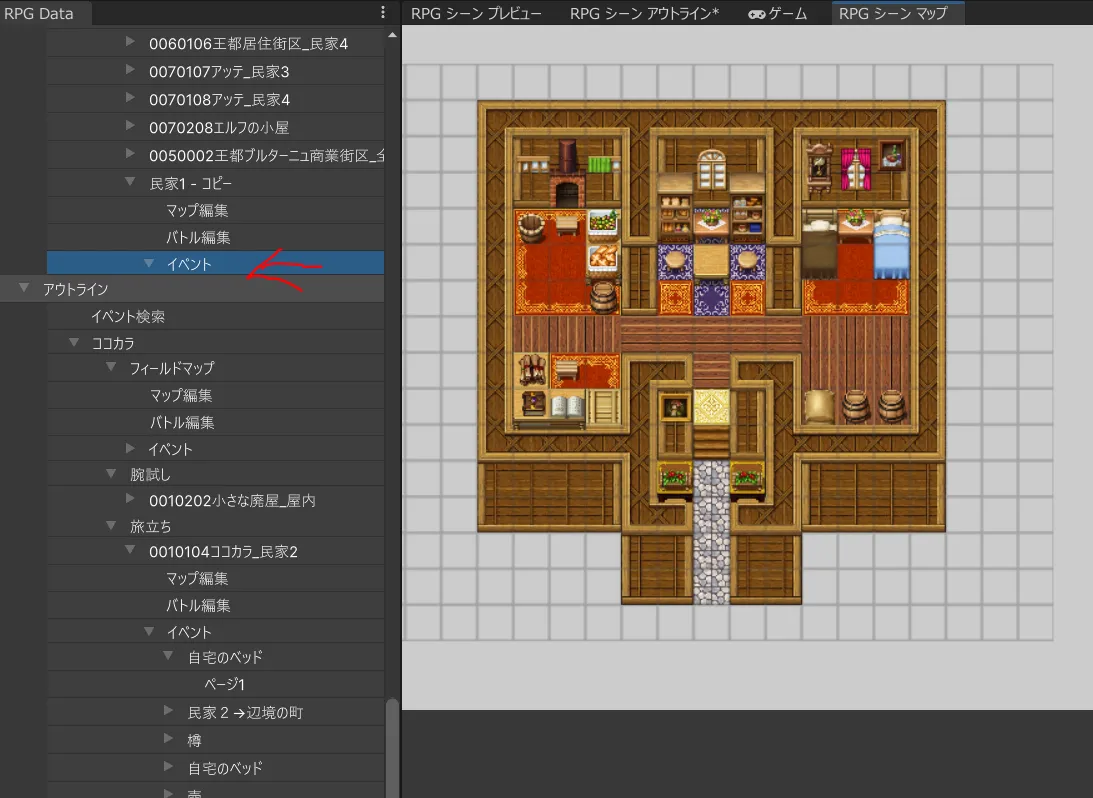
Task: Expand the 0070208エルフの小屋 map entry
Action: pos(130,127)
